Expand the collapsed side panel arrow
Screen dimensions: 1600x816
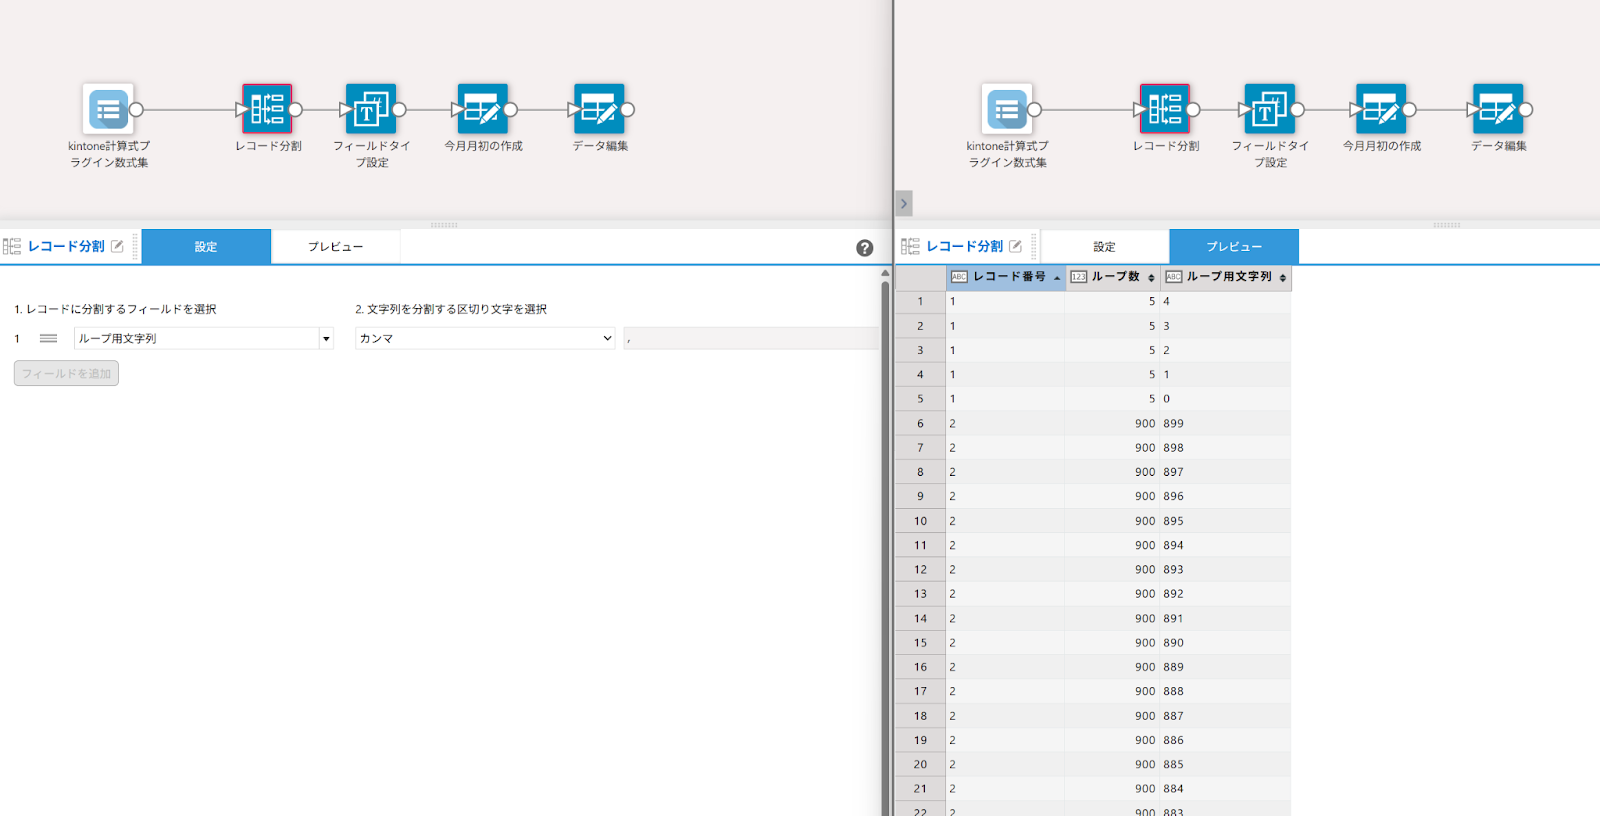[x=904, y=204]
